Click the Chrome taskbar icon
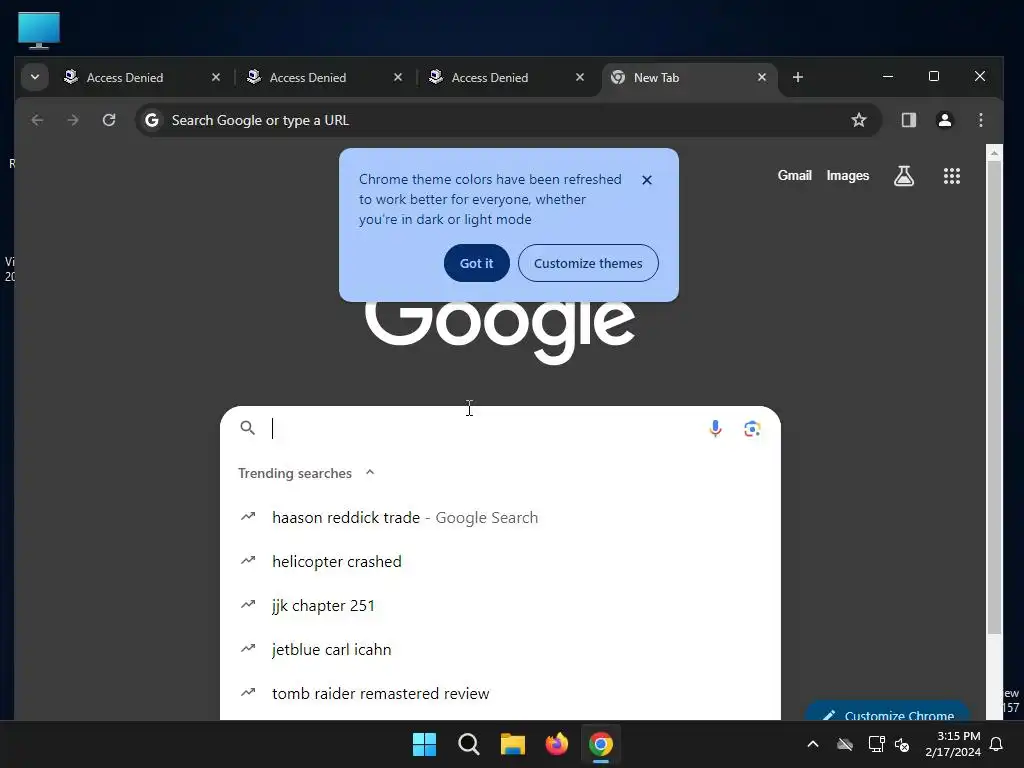 click(x=601, y=744)
